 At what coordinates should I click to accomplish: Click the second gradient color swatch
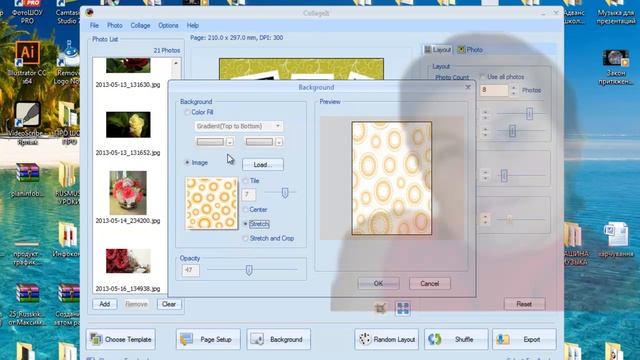[x=259, y=142]
